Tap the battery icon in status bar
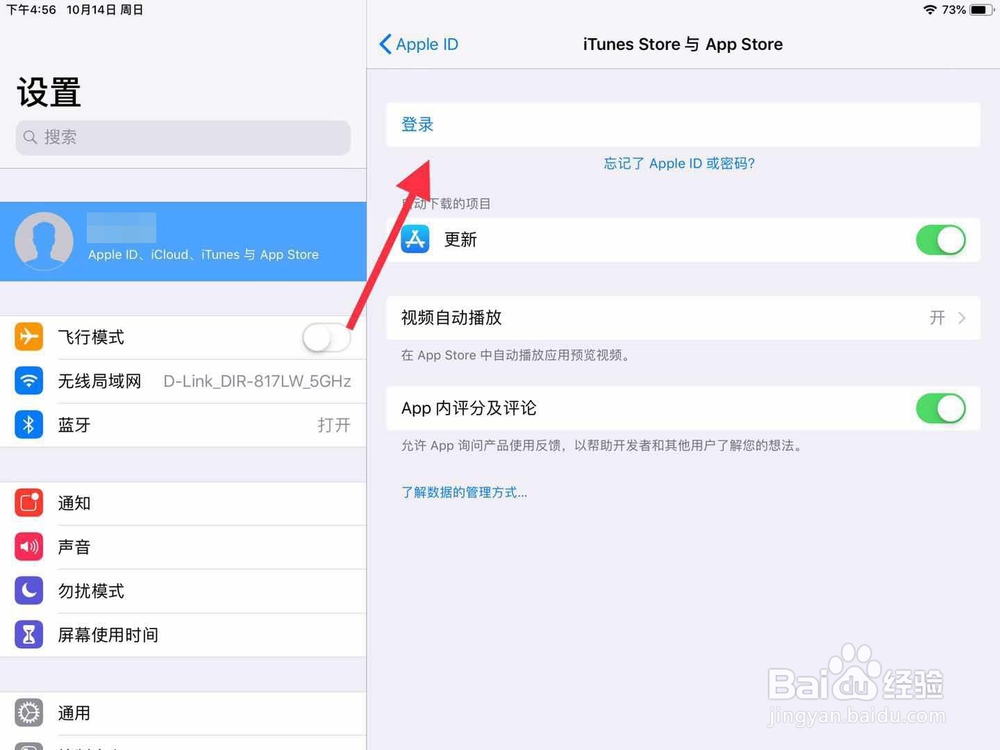Image resolution: width=1000 pixels, height=750 pixels. click(x=982, y=10)
